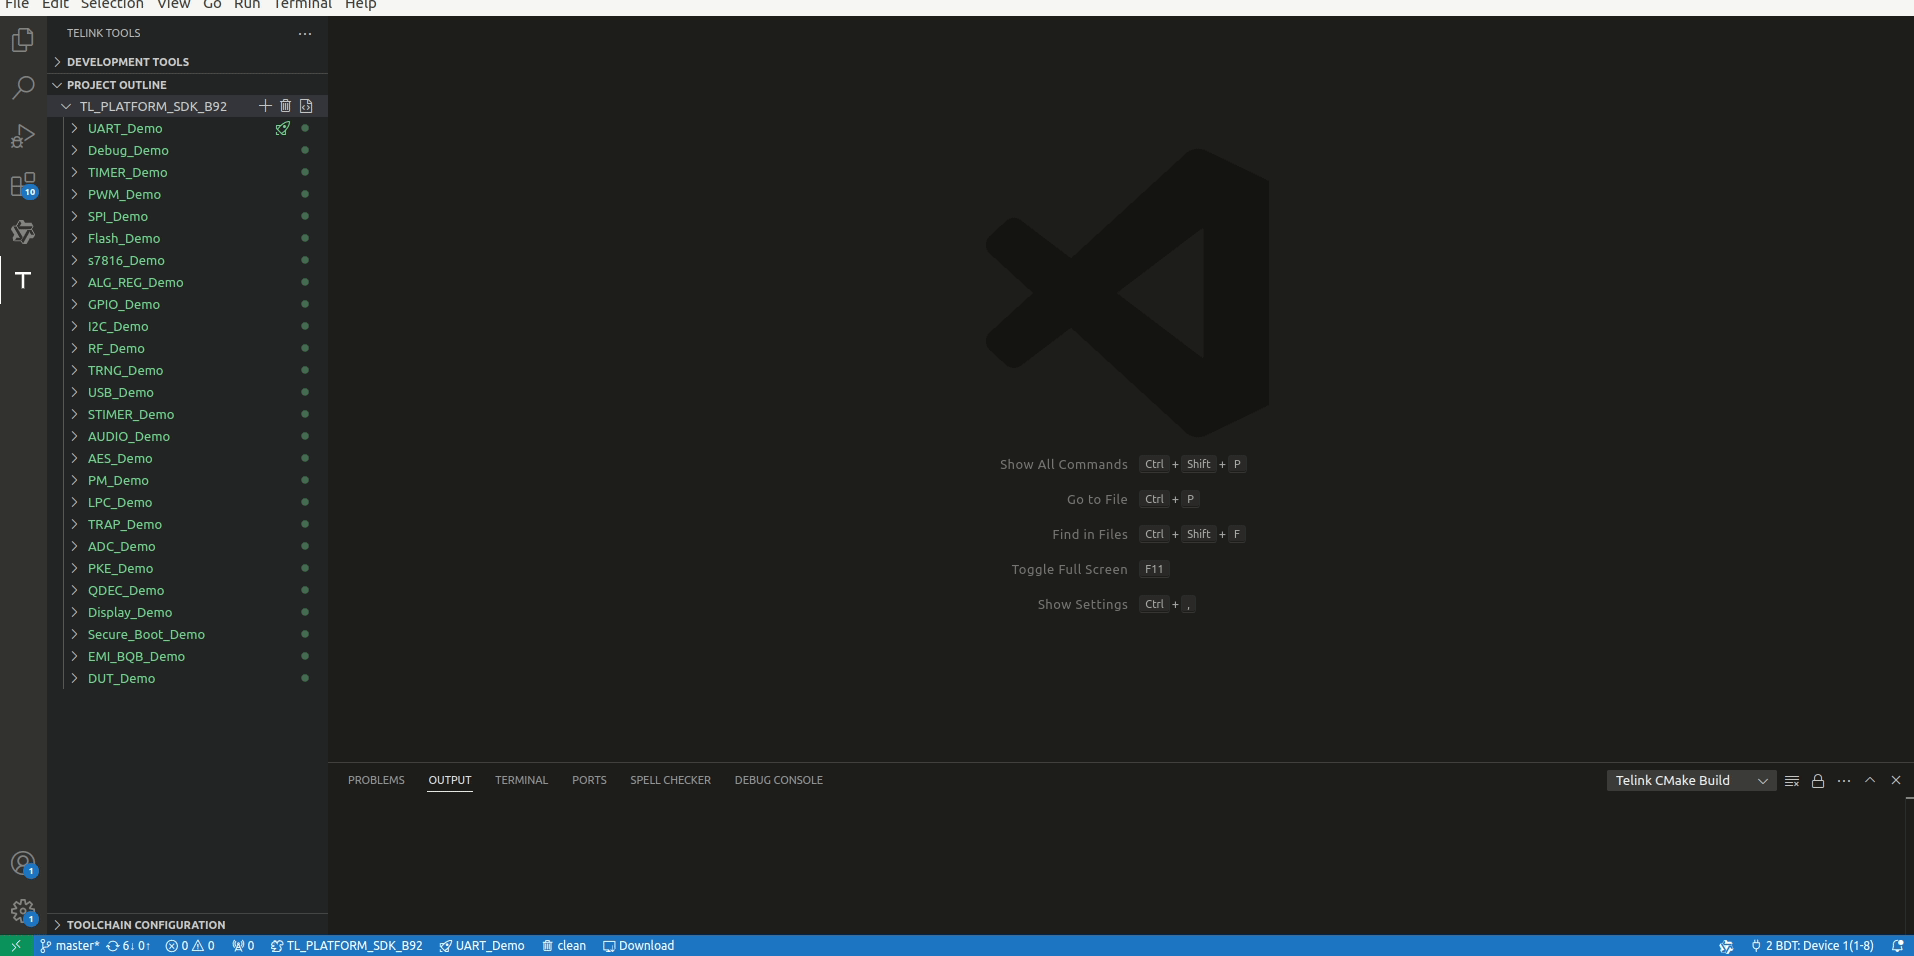Screen dimensions: 1914x956
Task: Clear the output panel
Action: (1792, 781)
